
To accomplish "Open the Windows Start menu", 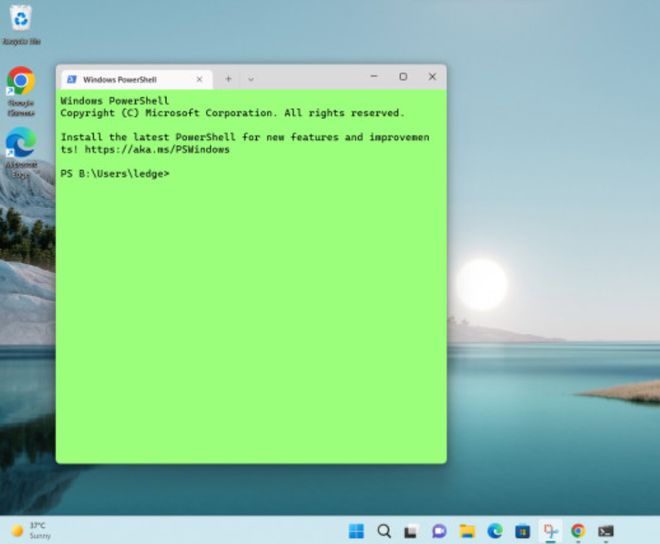I will click(x=357, y=531).
